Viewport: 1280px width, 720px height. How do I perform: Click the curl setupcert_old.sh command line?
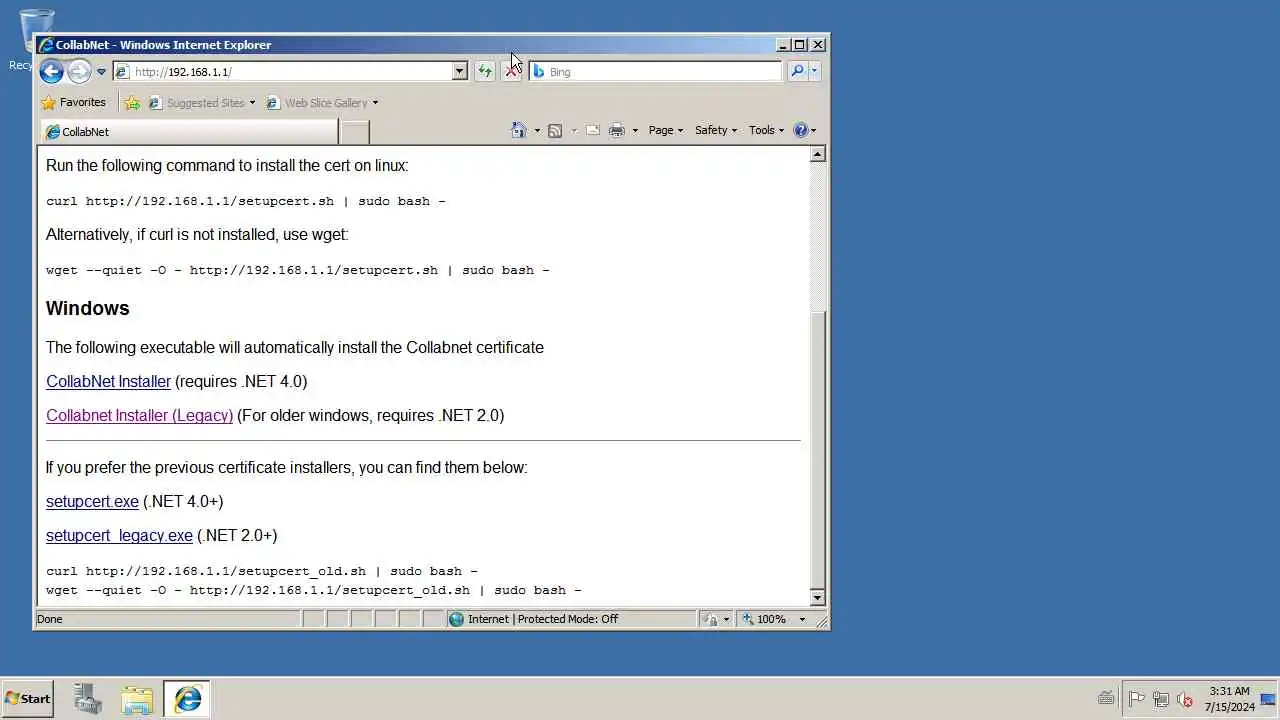point(261,571)
